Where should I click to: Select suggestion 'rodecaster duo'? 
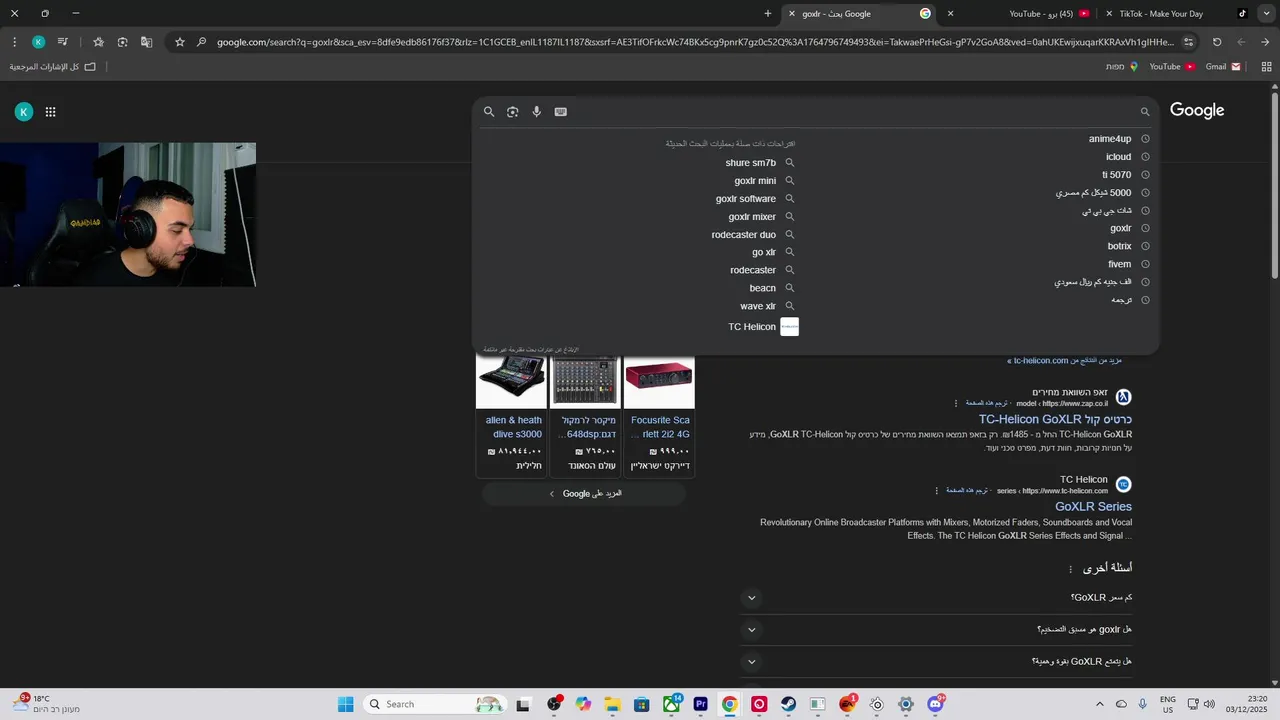[x=744, y=235]
